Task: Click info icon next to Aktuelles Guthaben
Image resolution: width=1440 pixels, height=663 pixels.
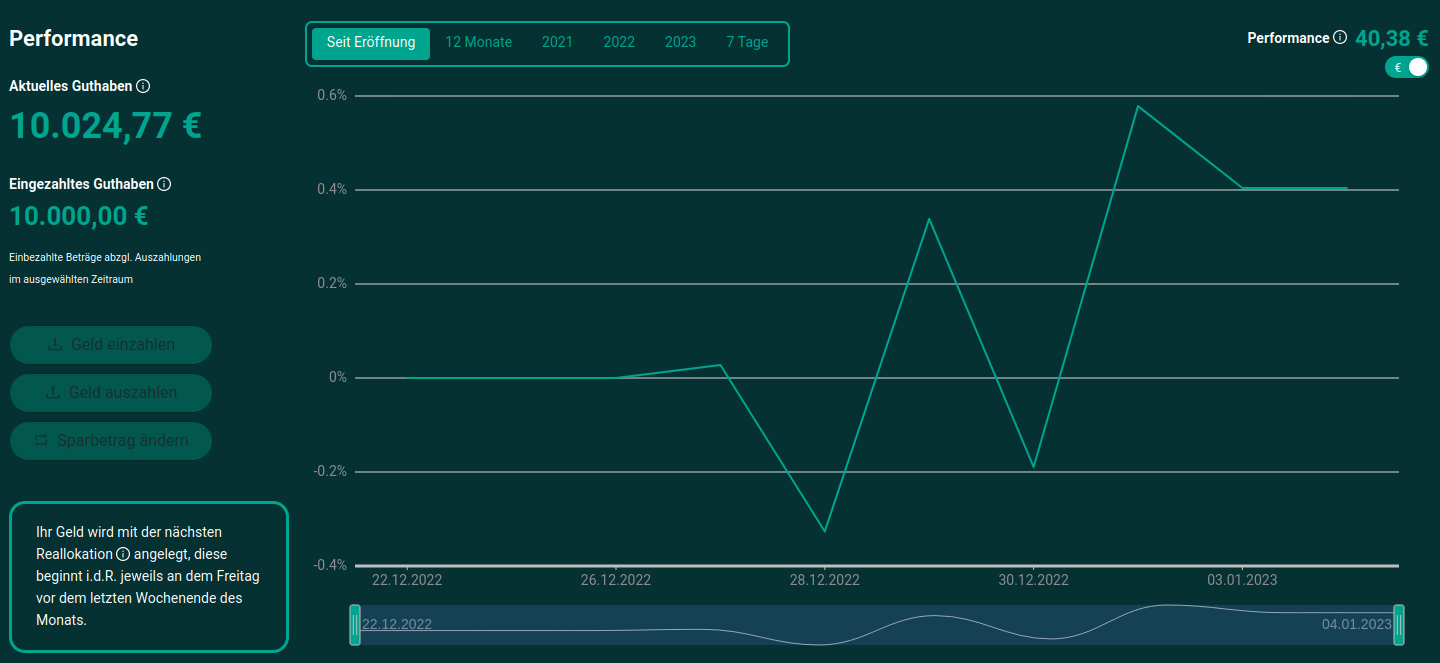Action: (x=143, y=87)
